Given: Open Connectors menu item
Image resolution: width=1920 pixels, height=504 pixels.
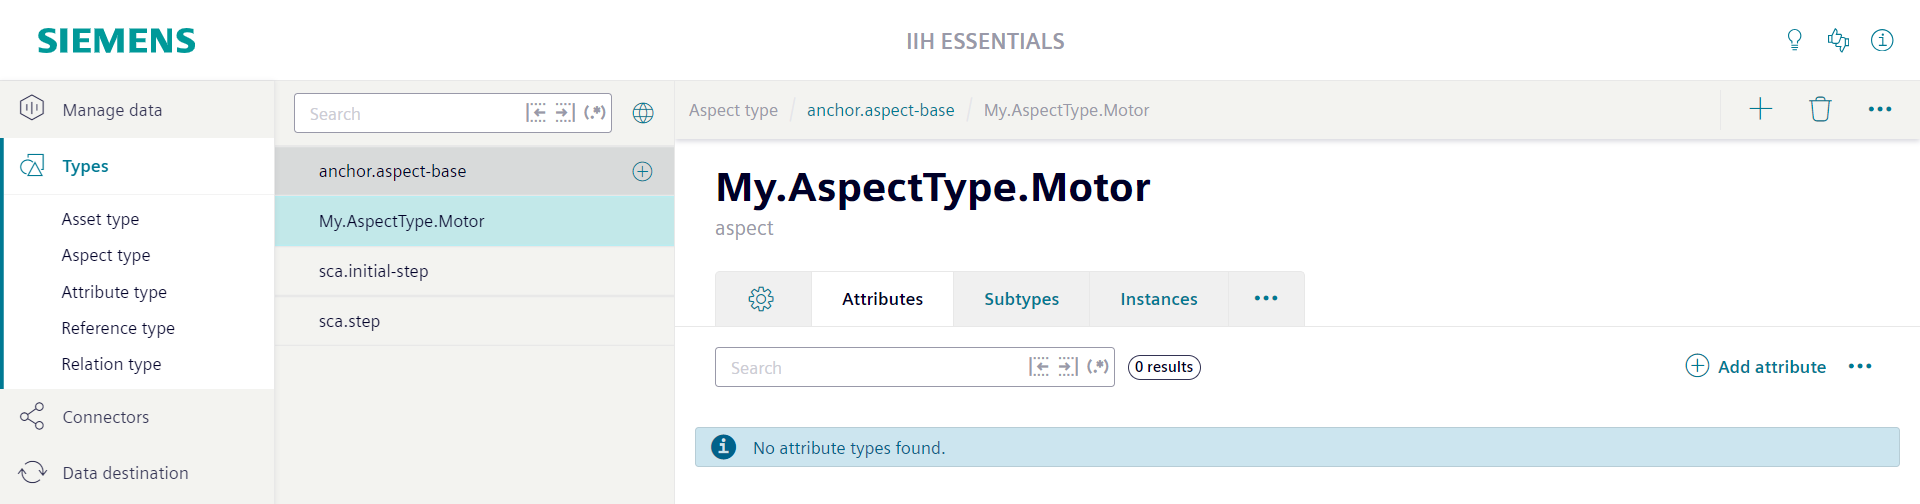Looking at the screenshot, I should click(x=137, y=417).
